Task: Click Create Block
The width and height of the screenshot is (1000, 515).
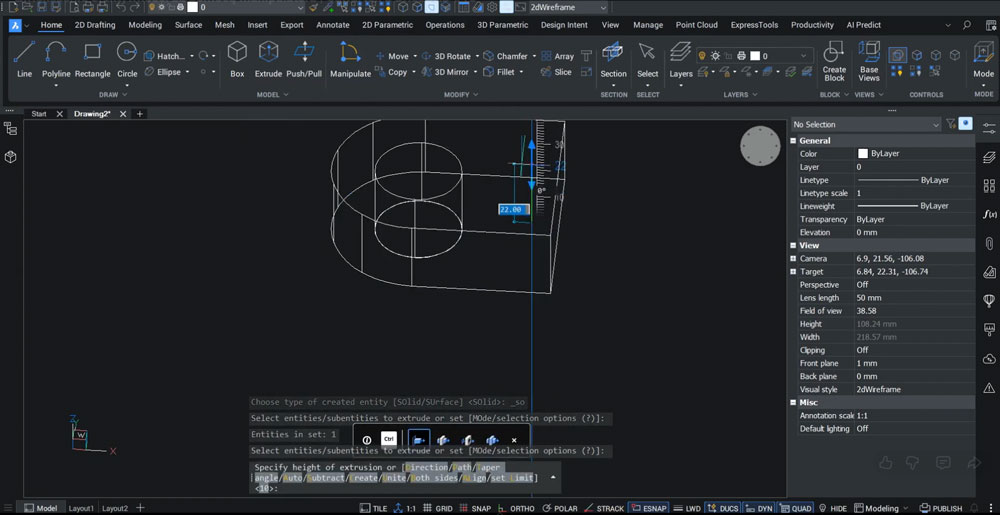Action: tap(834, 62)
